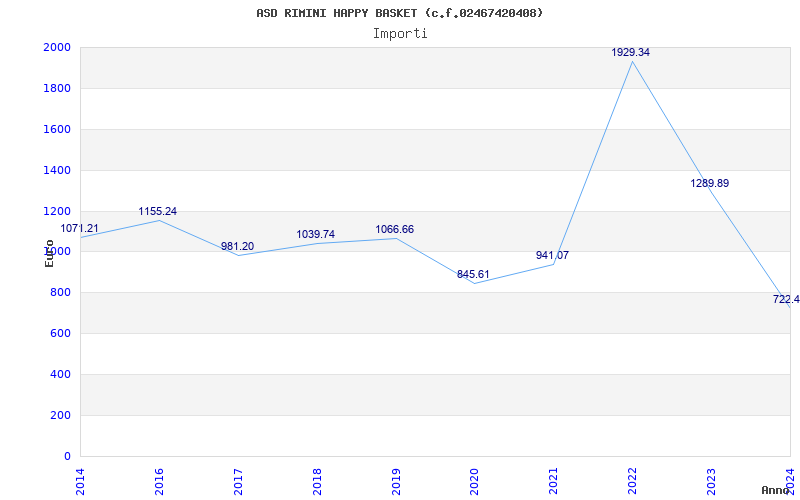Click the Importi subtitle
The width and height of the screenshot is (800, 500).
pyautogui.click(x=400, y=34)
